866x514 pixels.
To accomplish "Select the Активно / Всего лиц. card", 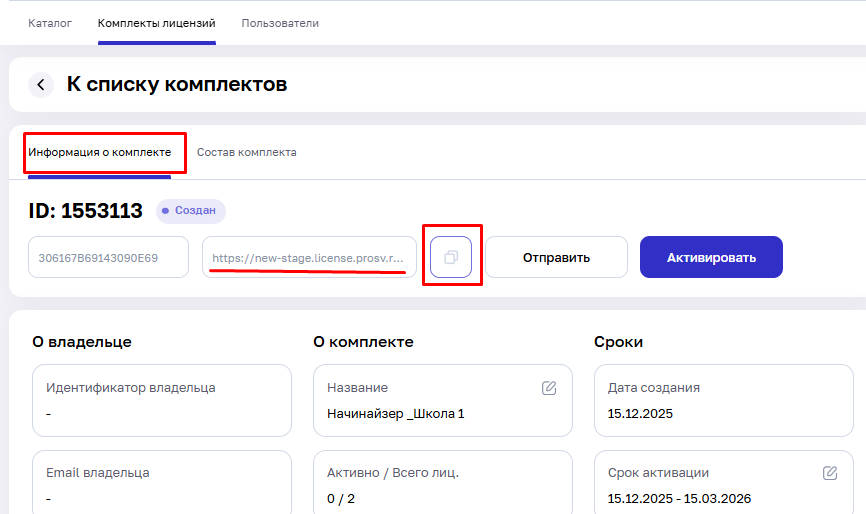I will point(442,484).
